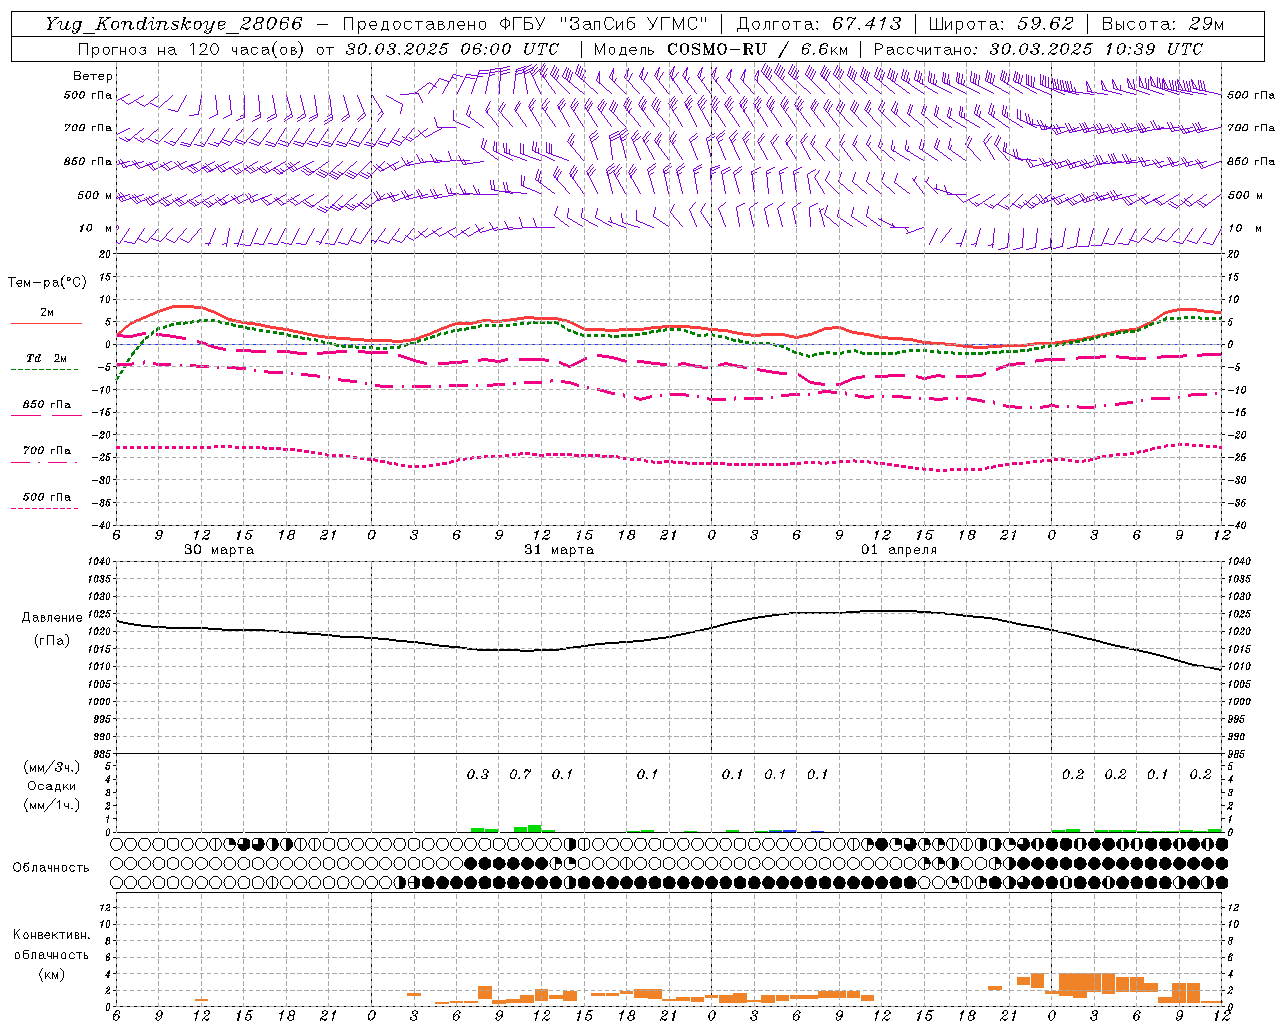Screen dimensions: 1280x1024
Task: Click the Тем-ра(°C) temperature panel label
Action: (47, 283)
